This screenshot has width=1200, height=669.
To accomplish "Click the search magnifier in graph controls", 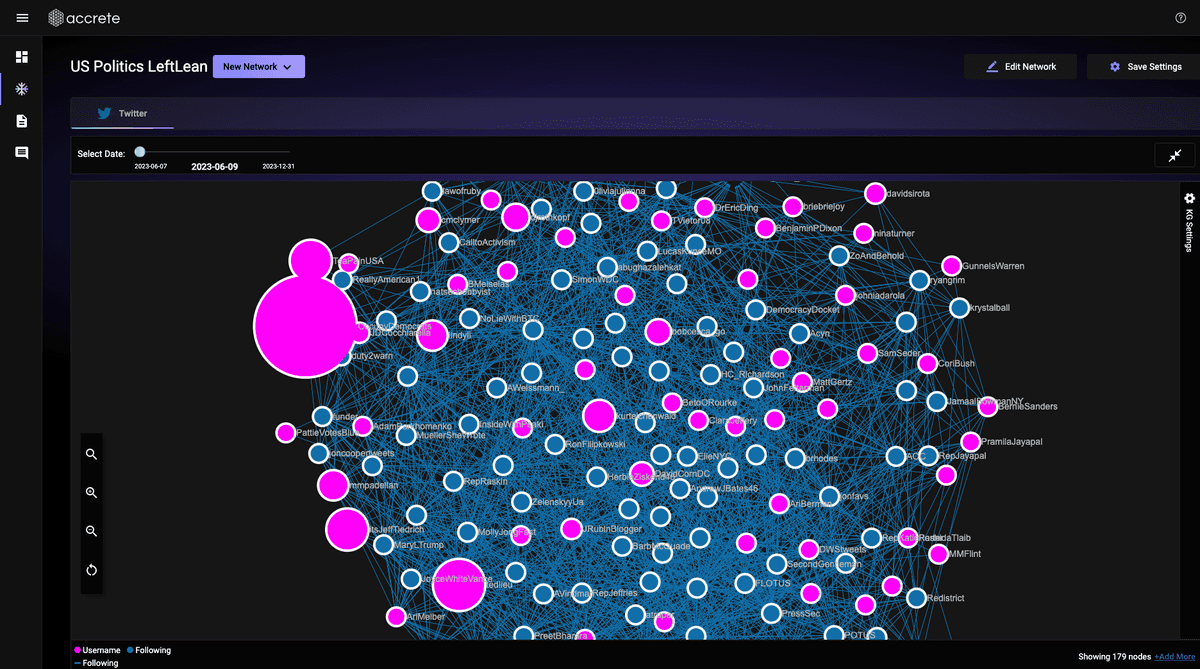I will [x=91, y=454].
